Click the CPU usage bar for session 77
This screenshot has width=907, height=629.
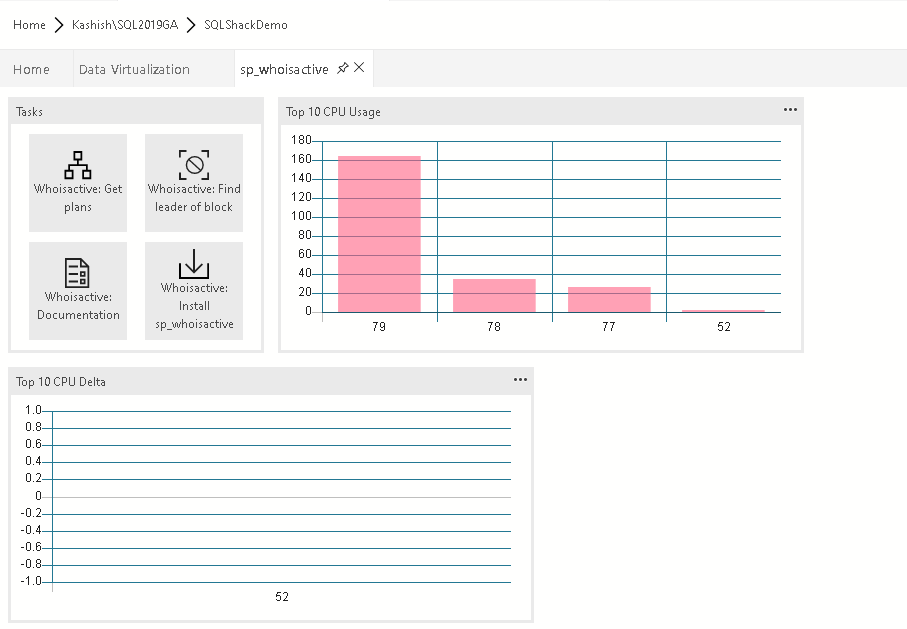[609, 299]
